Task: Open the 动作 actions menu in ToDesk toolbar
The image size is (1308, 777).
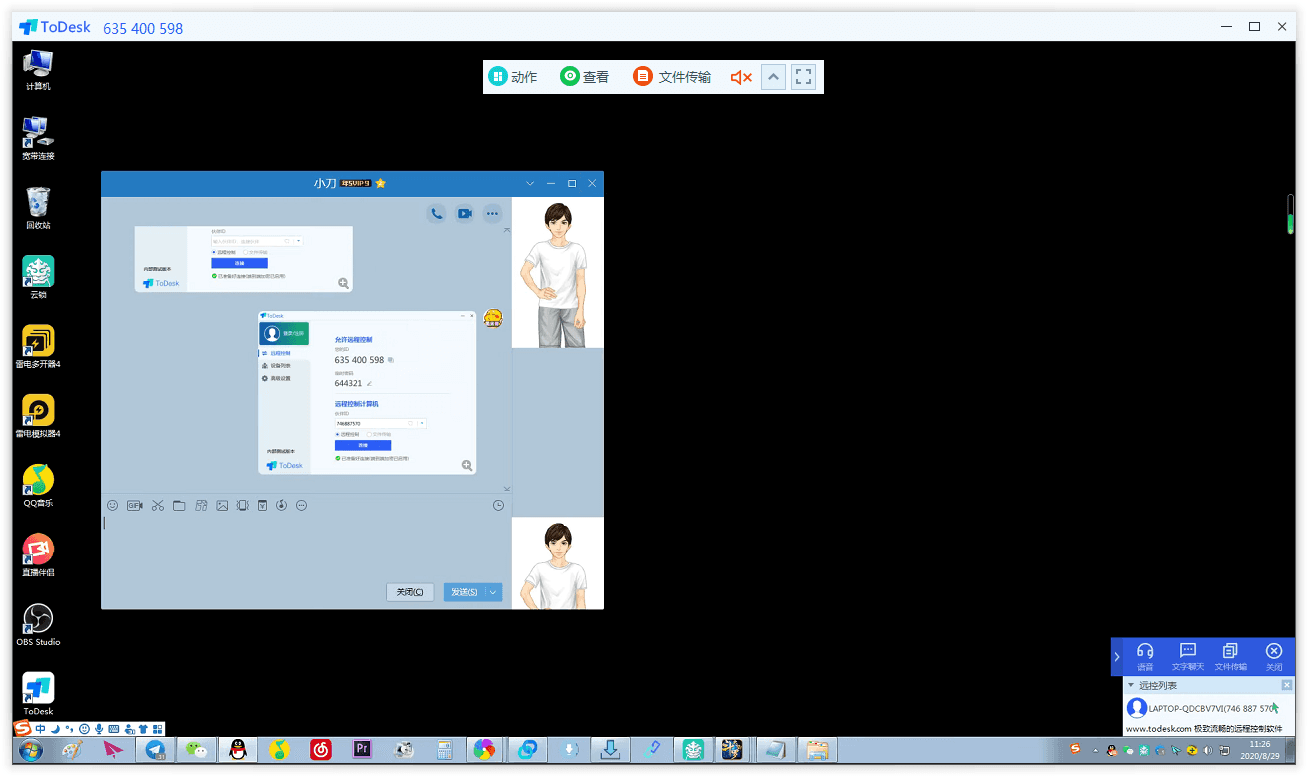Action: pos(513,77)
